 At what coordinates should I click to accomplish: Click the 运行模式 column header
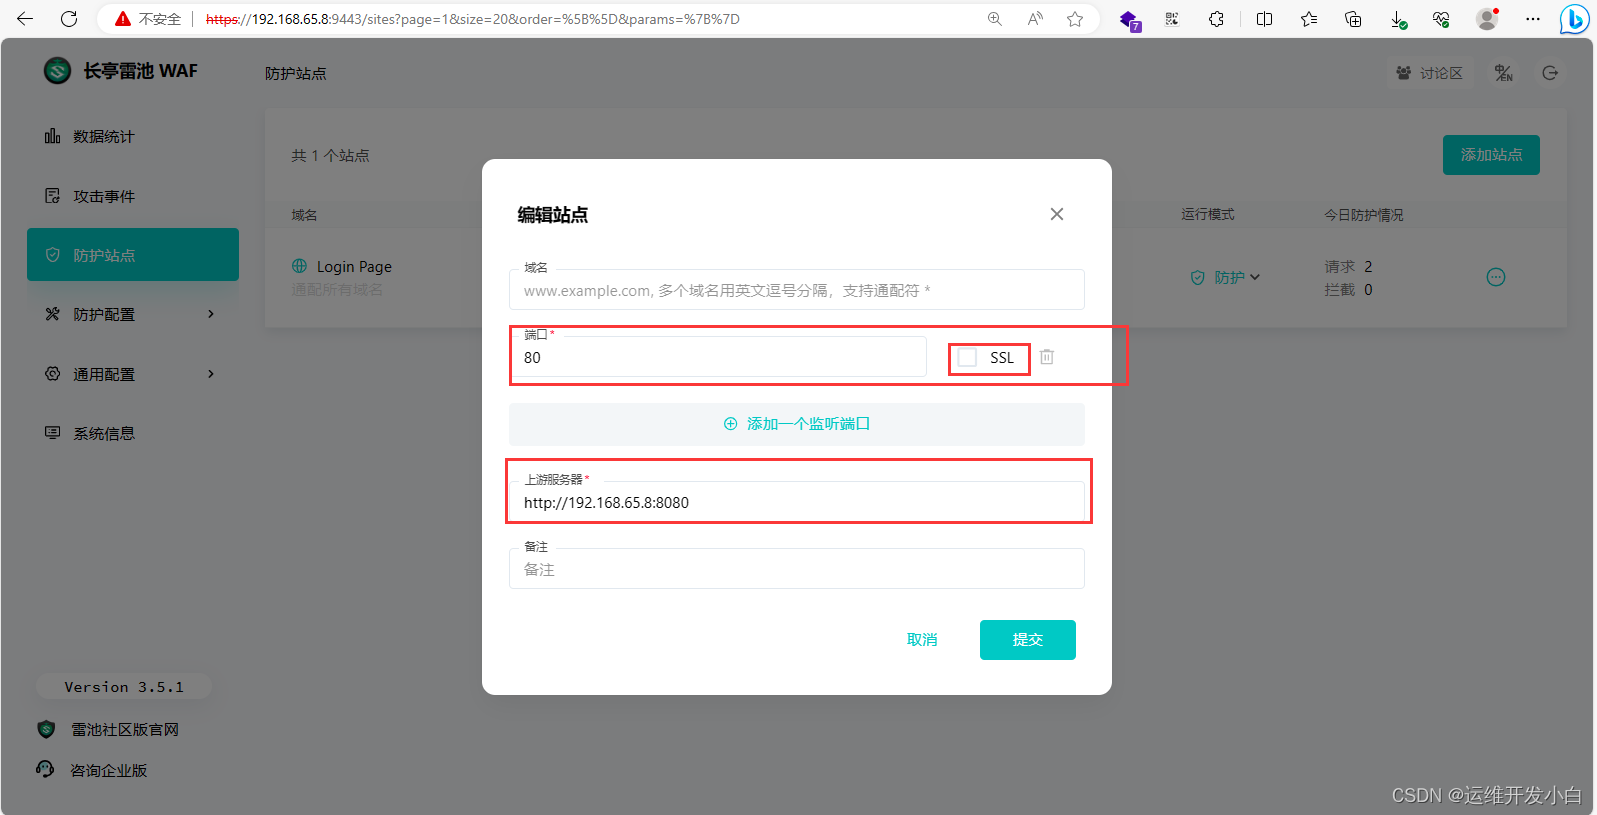[x=1208, y=215]
